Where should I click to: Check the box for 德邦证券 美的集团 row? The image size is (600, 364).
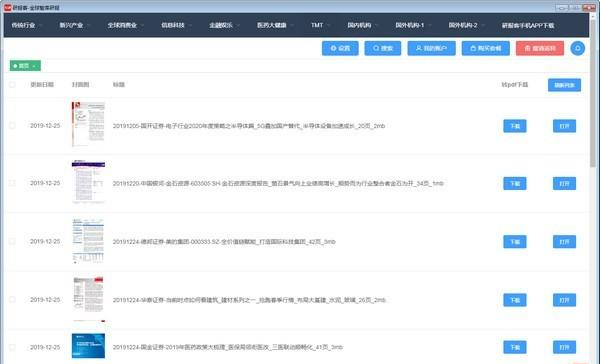coord(12,242)
